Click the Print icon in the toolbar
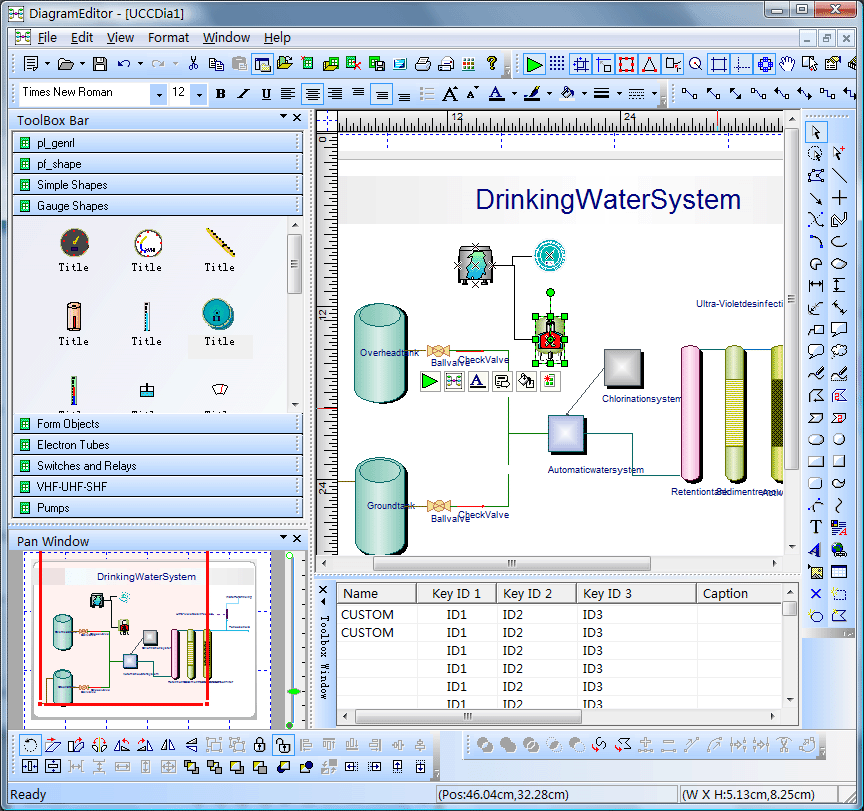The height and width of the screenshot is (811, 864). coord(422,64)
